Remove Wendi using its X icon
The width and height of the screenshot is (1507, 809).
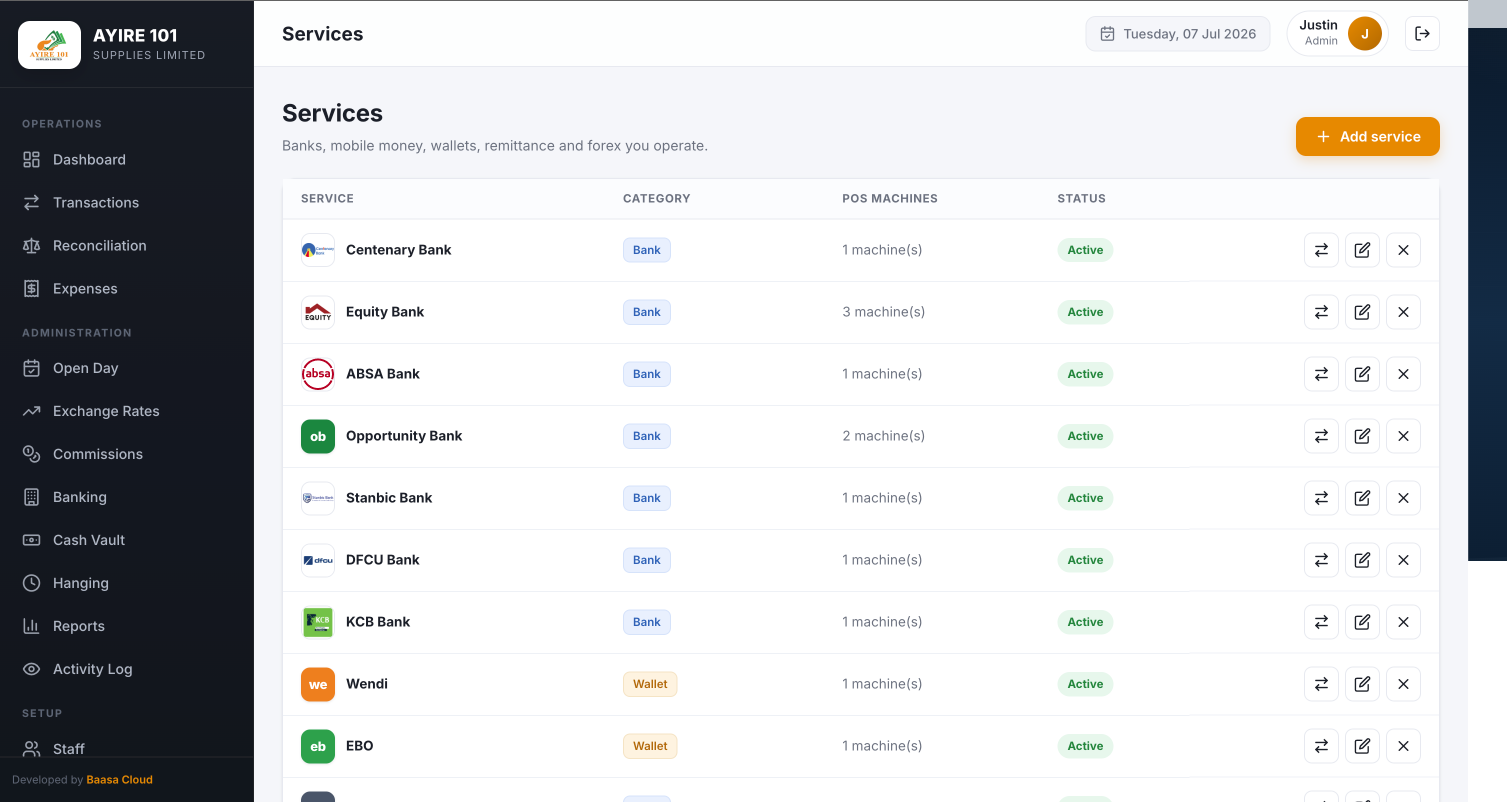coord(1403,684)
